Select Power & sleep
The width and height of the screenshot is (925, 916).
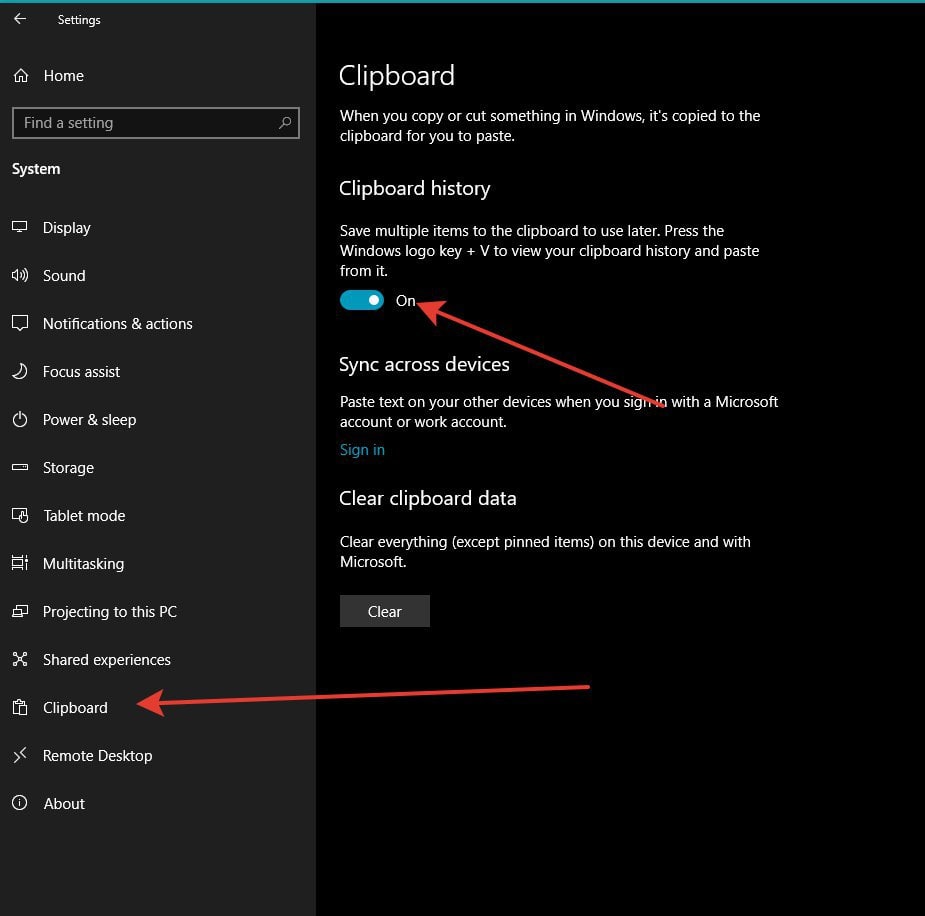coord(89,419)
